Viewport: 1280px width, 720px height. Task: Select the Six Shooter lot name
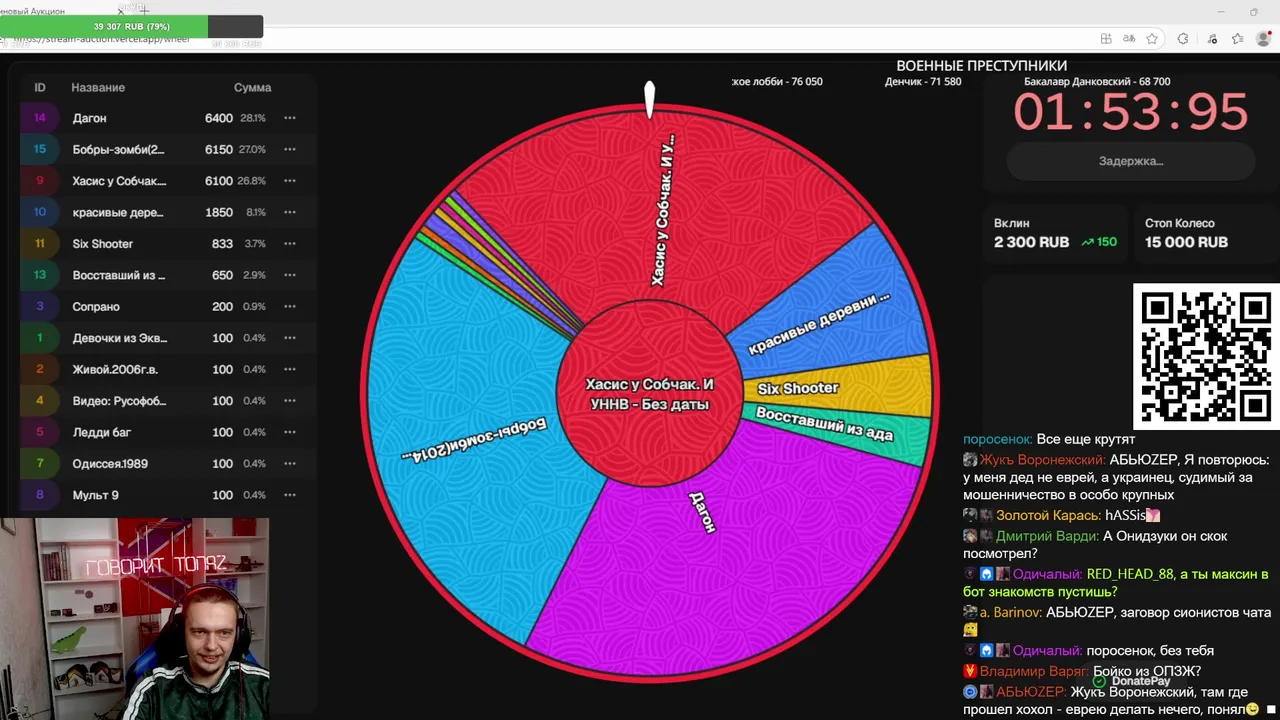click(x=102, y=244)
